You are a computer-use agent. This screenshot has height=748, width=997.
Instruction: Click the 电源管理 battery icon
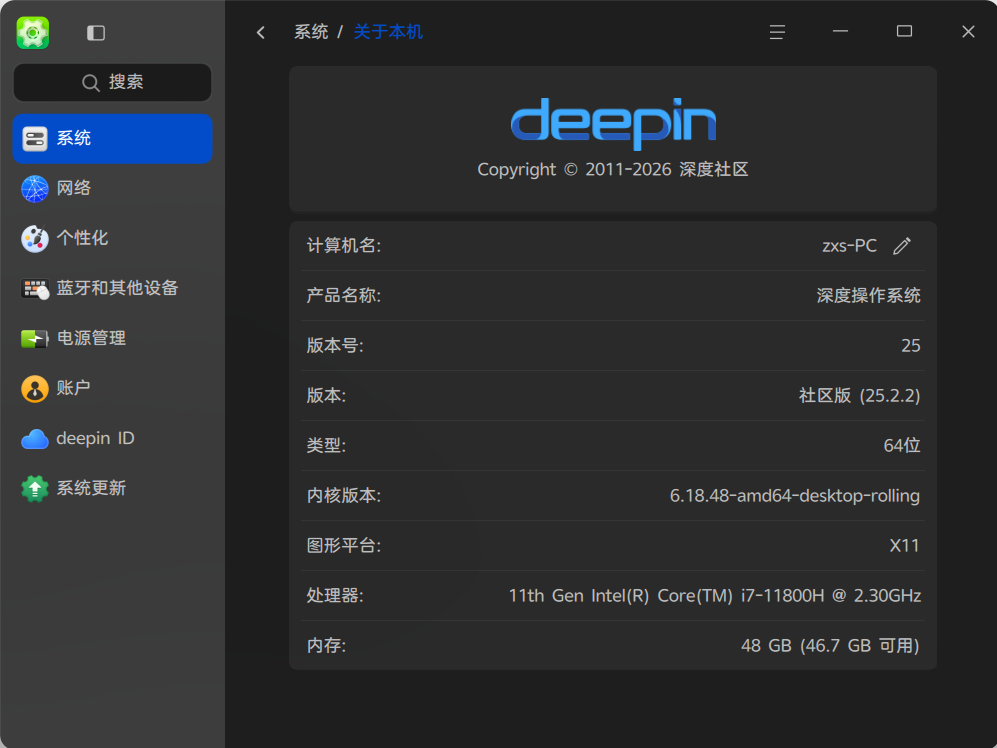(x=35, y=338)
